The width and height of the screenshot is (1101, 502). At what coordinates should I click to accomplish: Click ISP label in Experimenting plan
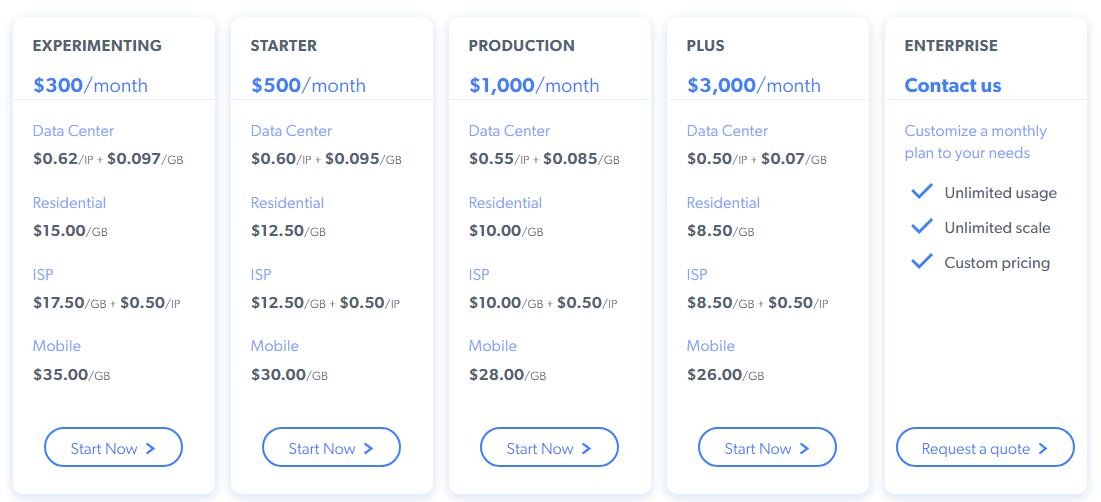[x=43, y=274]
